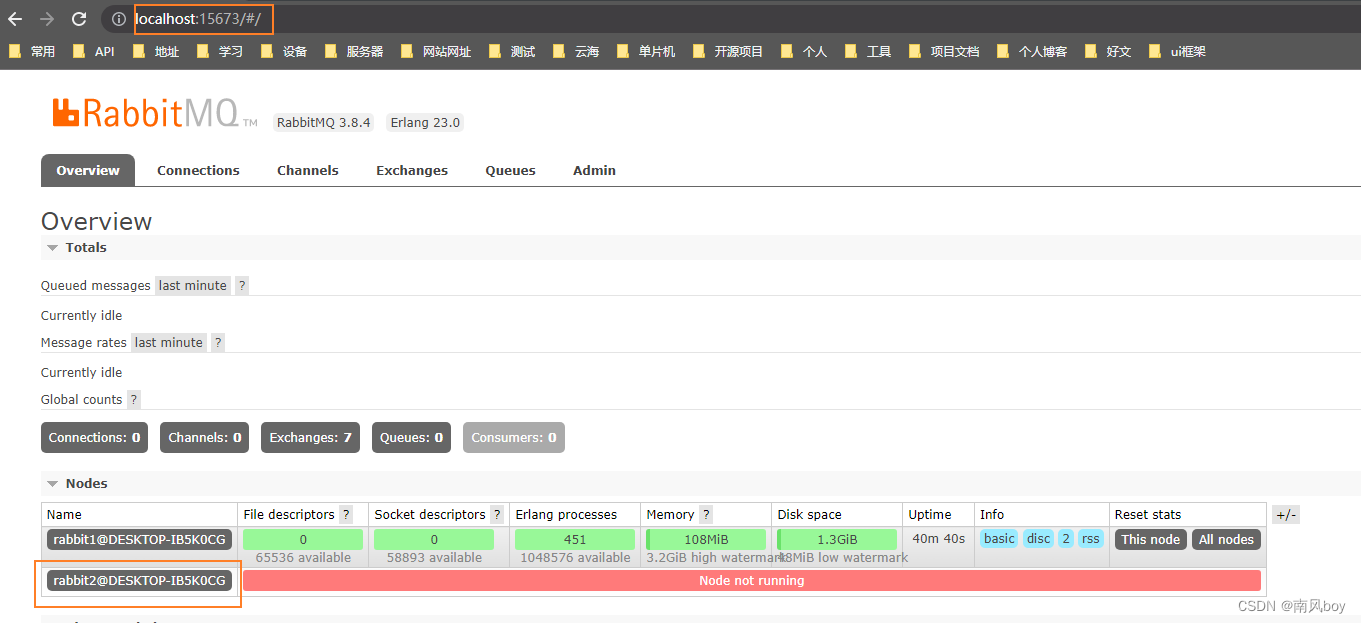The height and width of the screenshot is (623, 1361).
Task: Click help icon next to Queued messages
Action: click(x=242, y=285)
